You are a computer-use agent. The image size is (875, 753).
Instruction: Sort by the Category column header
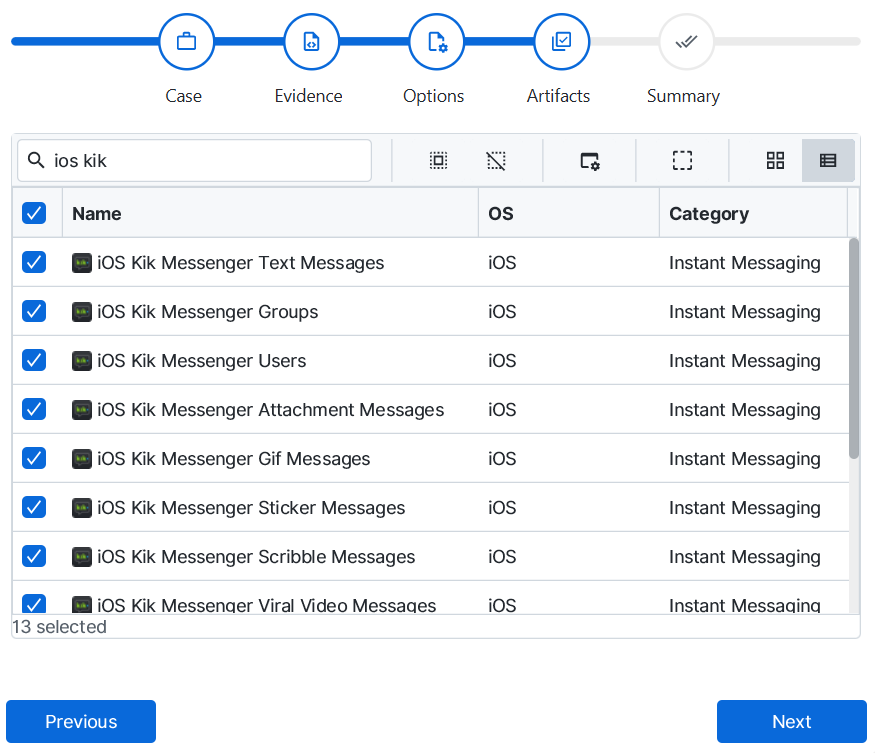[753, 213]
